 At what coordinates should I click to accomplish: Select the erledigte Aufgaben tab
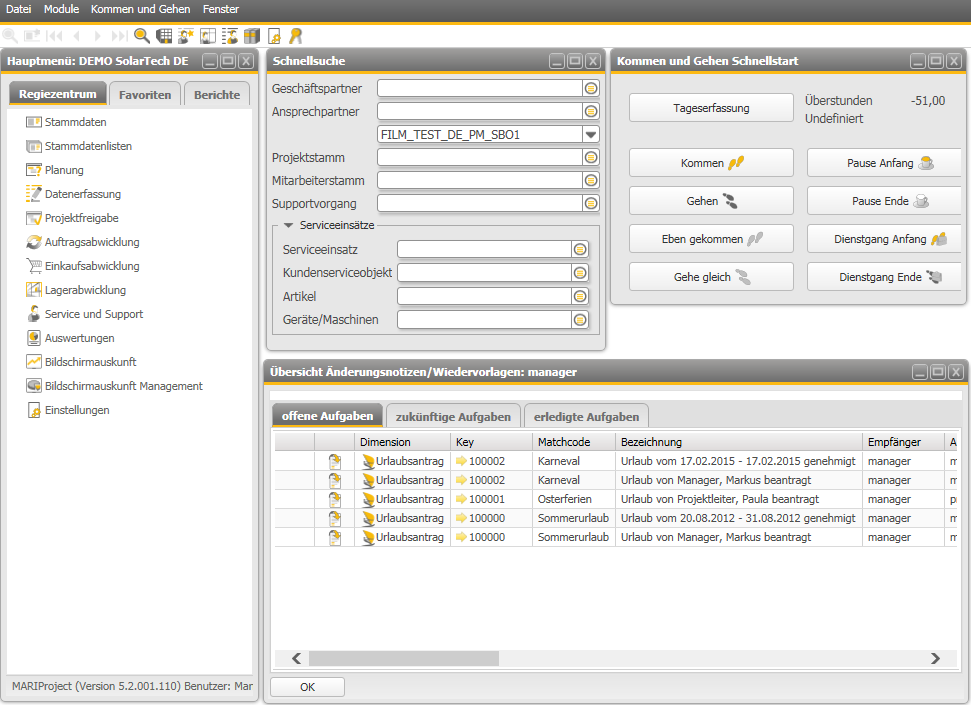(585, 416)
